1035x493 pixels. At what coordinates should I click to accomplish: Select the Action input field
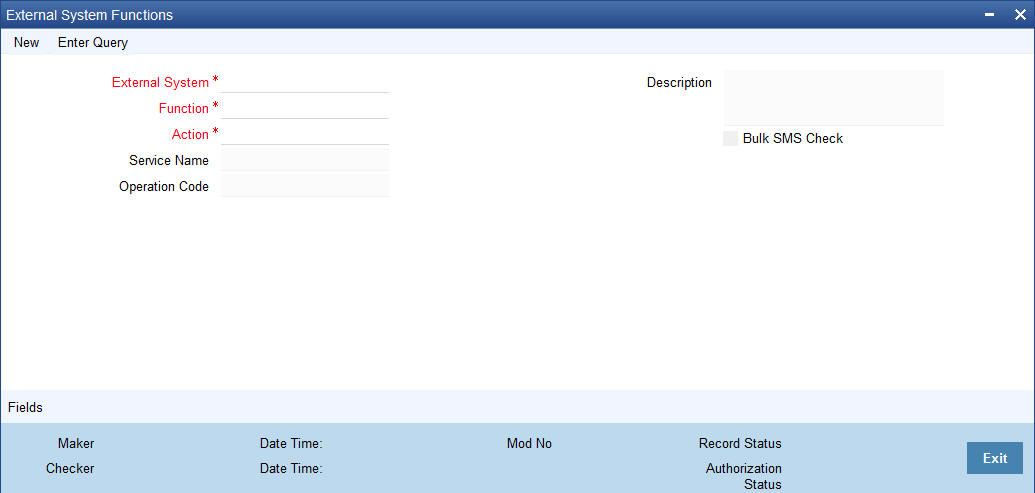pyautogui.click(x=305, y=134)
